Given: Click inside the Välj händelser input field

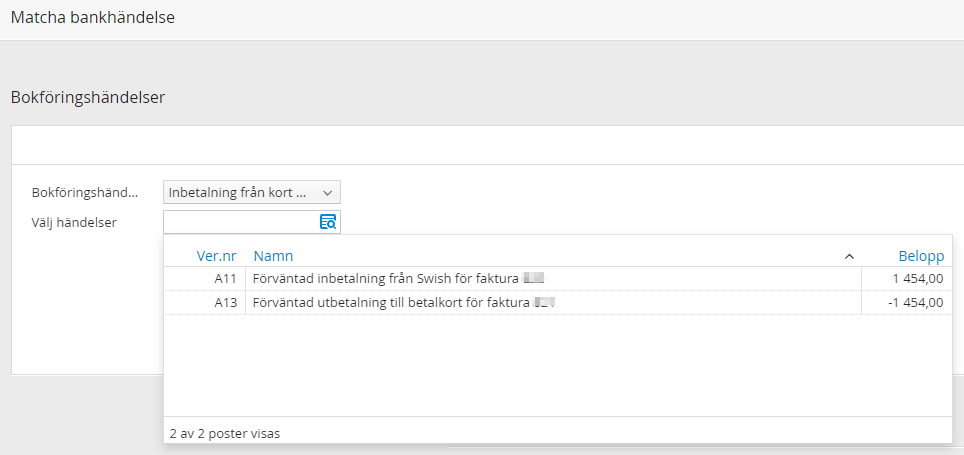Looking at the screenshot, I should [240, 222].
